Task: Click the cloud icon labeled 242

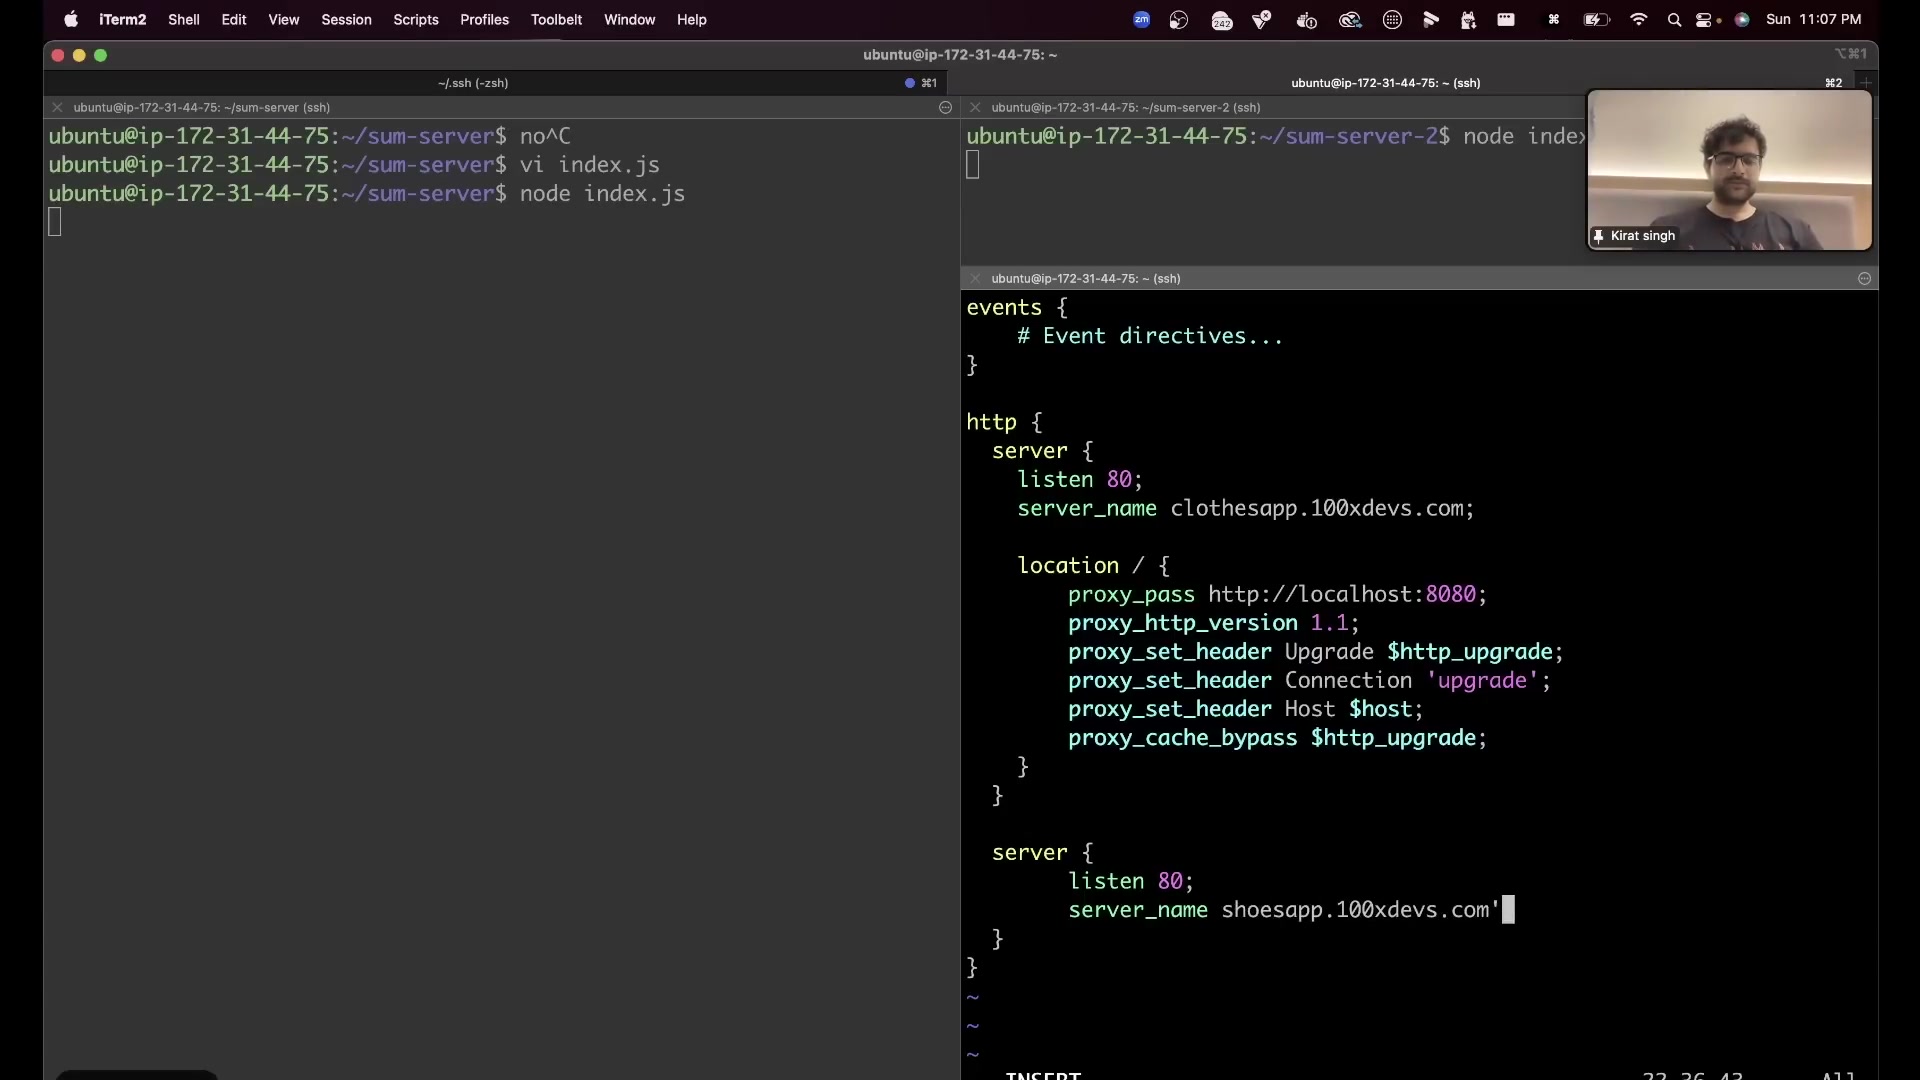Action: click(1222, 20)
